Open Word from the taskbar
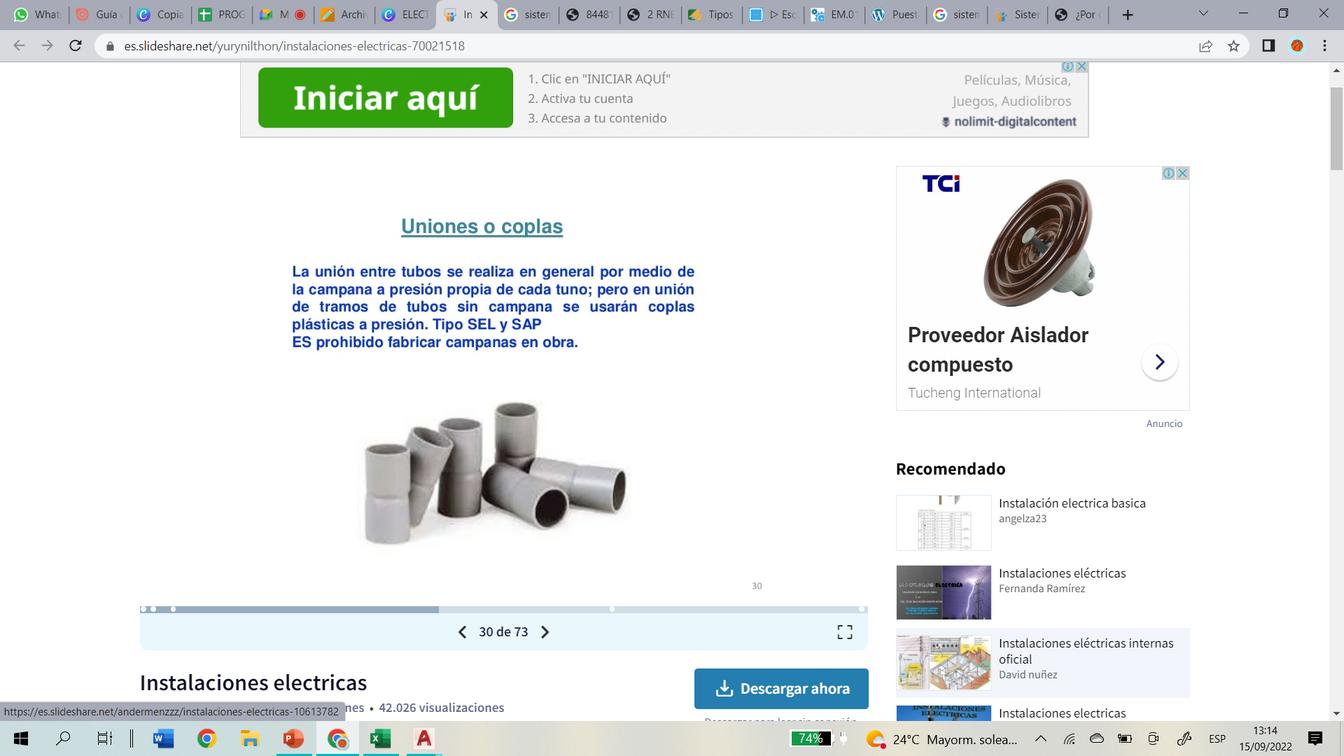Screen dimensions: 1344x756 [x=162, y=739]
